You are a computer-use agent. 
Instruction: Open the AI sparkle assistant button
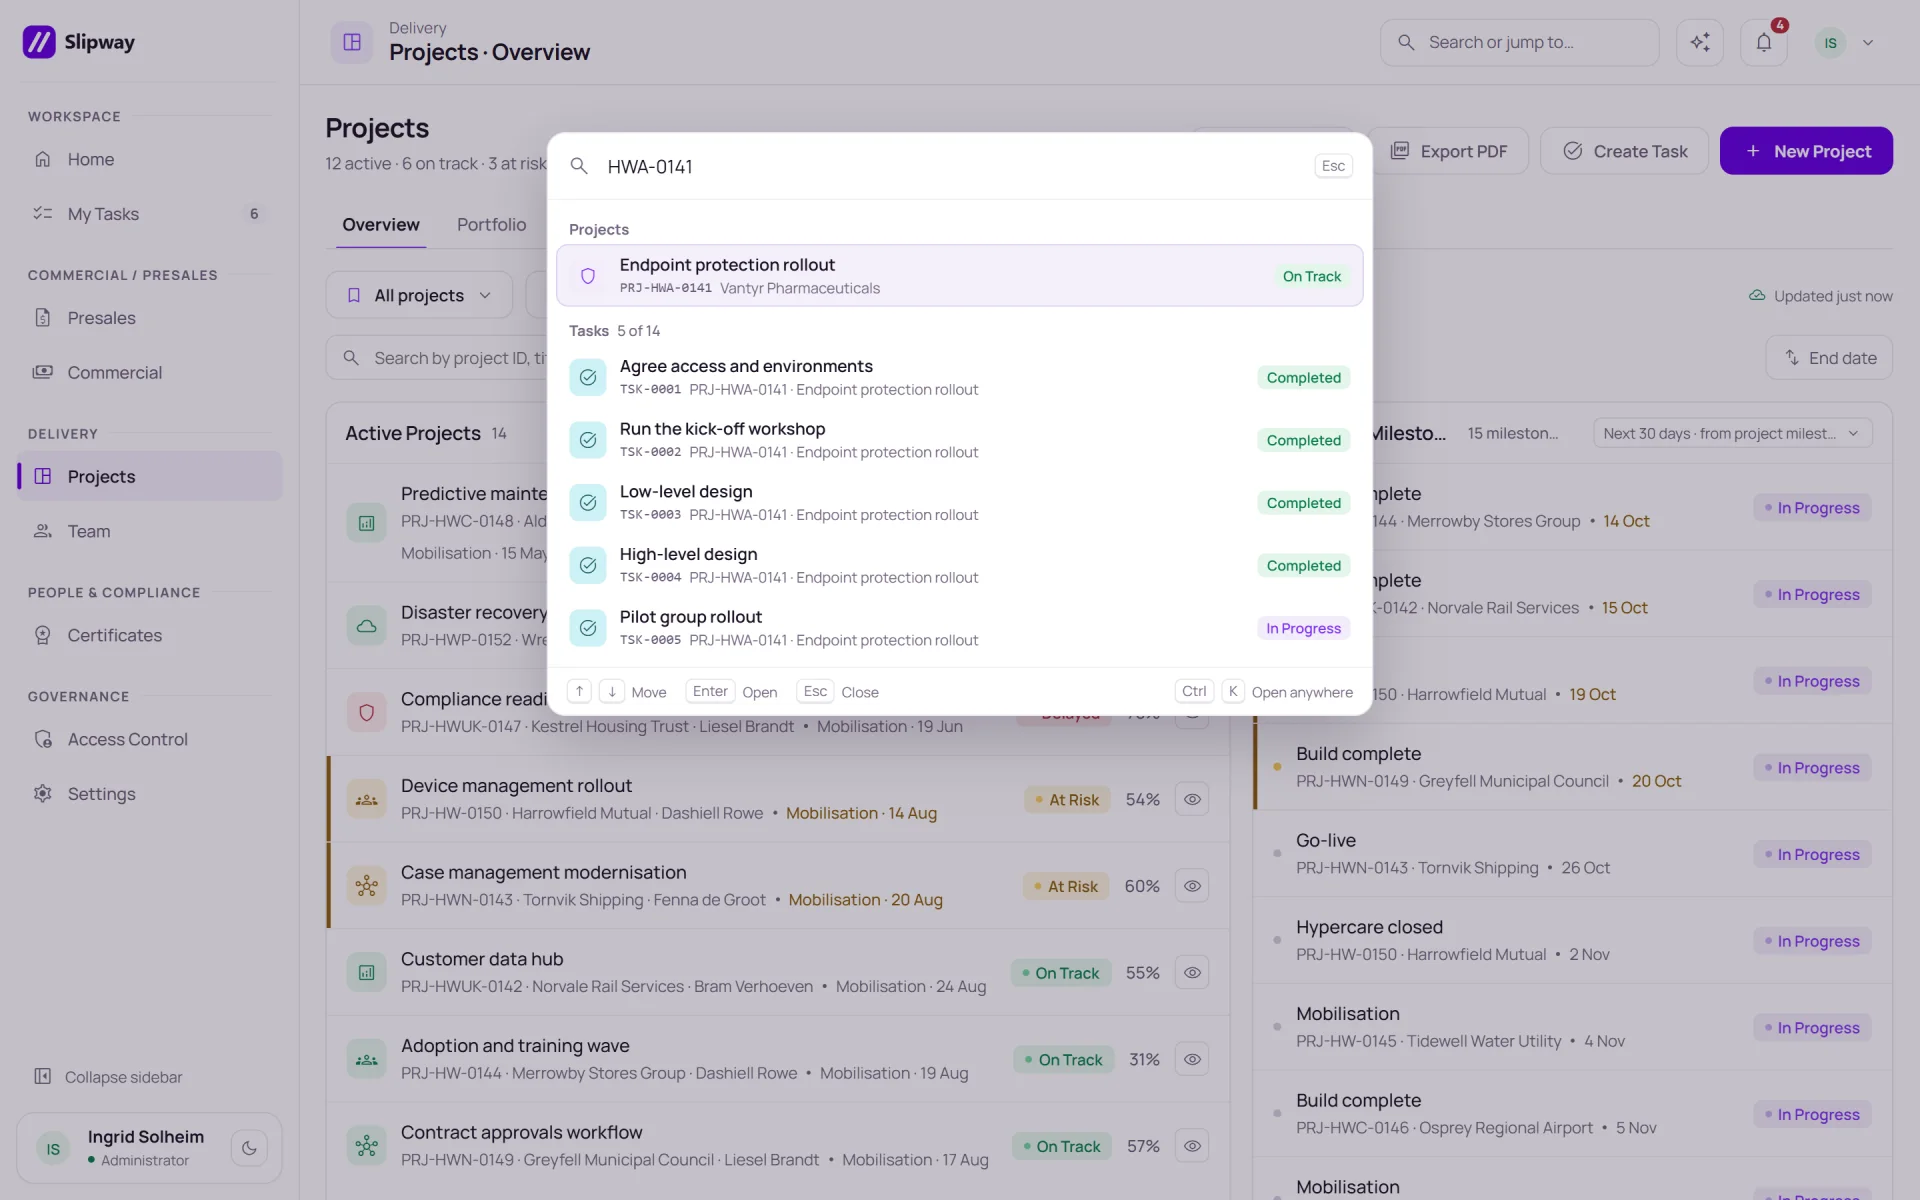(1700, 42)
